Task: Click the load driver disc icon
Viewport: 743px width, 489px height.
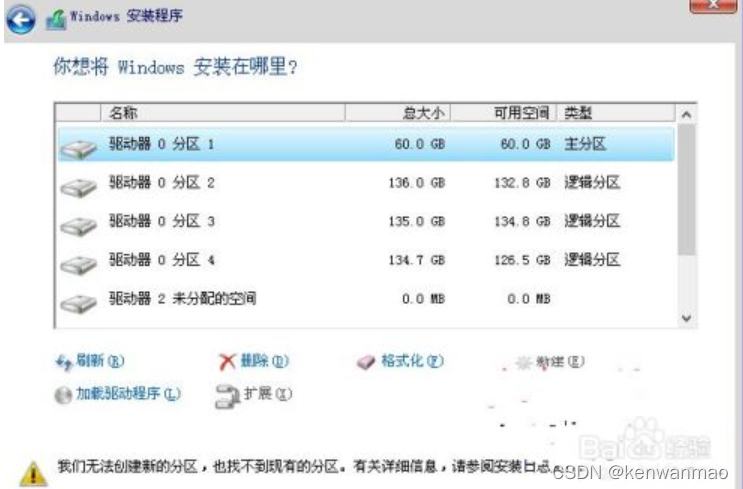Action: coord(63,395)
